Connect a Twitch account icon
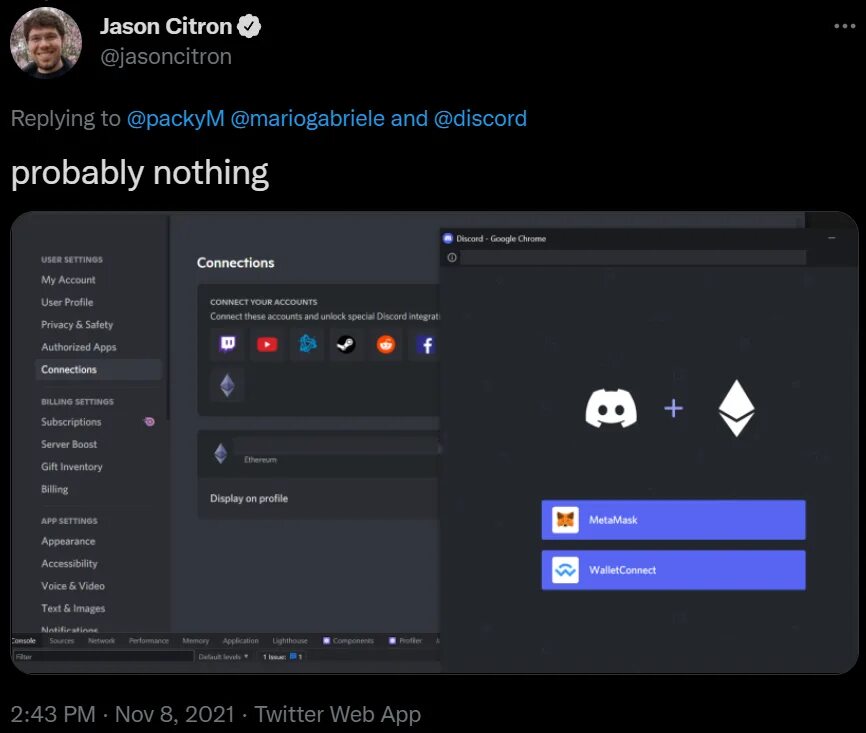866x733 pixels. [228, 344]
